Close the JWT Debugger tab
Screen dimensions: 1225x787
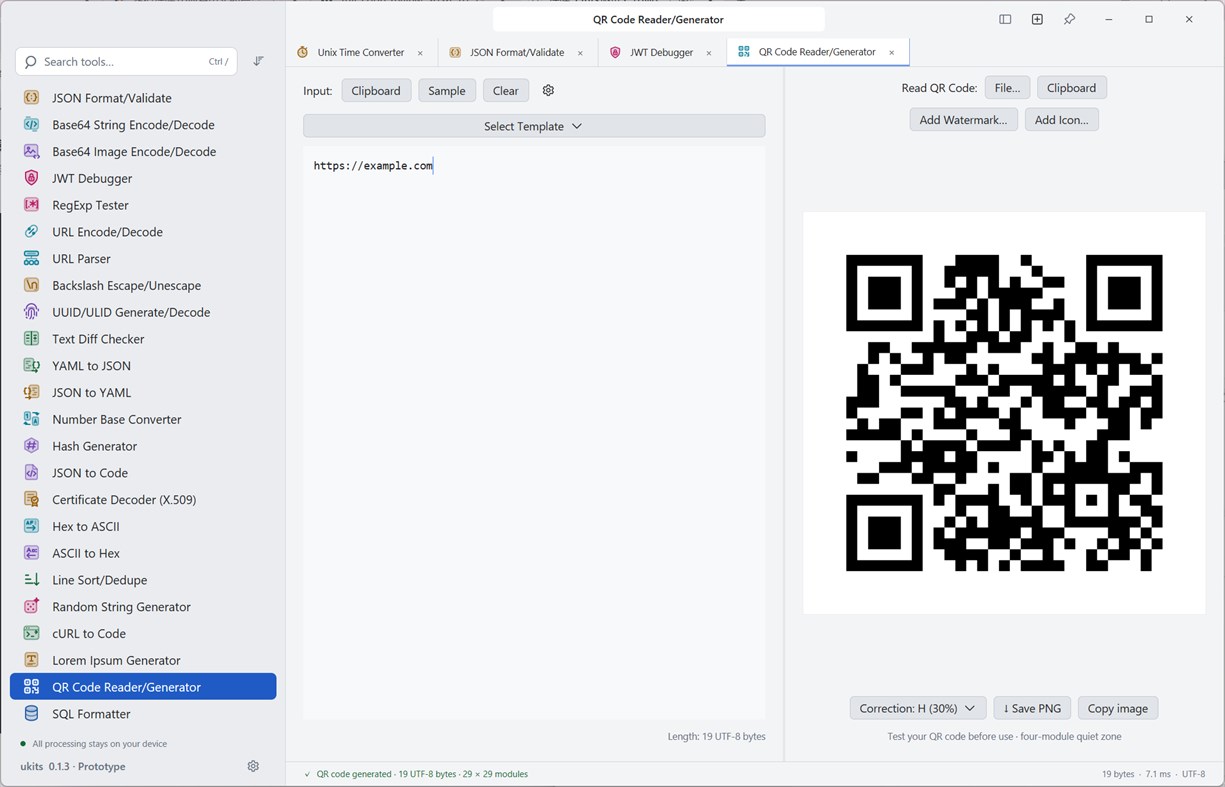coord(709,53)
